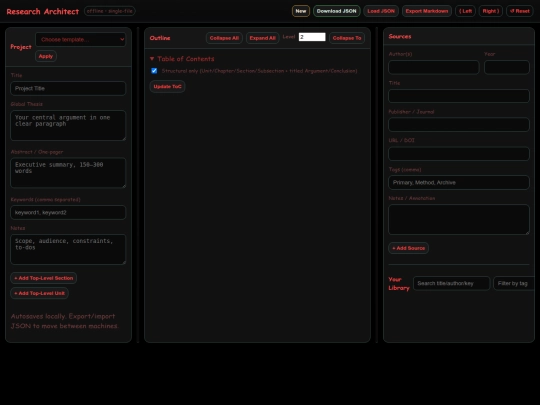Expand All outline items
This screenshot has width=540, height=405.
coord(262,38)
